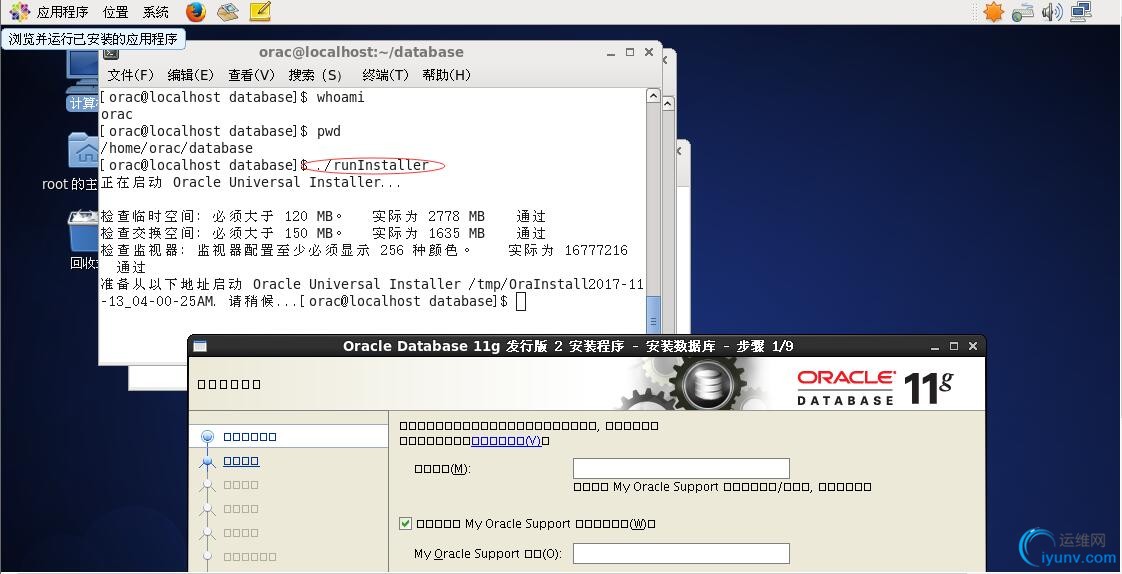This screenshot has width=1122, height=574.
Task: Open terminal 编辑(E) menu
Action: 190,75
